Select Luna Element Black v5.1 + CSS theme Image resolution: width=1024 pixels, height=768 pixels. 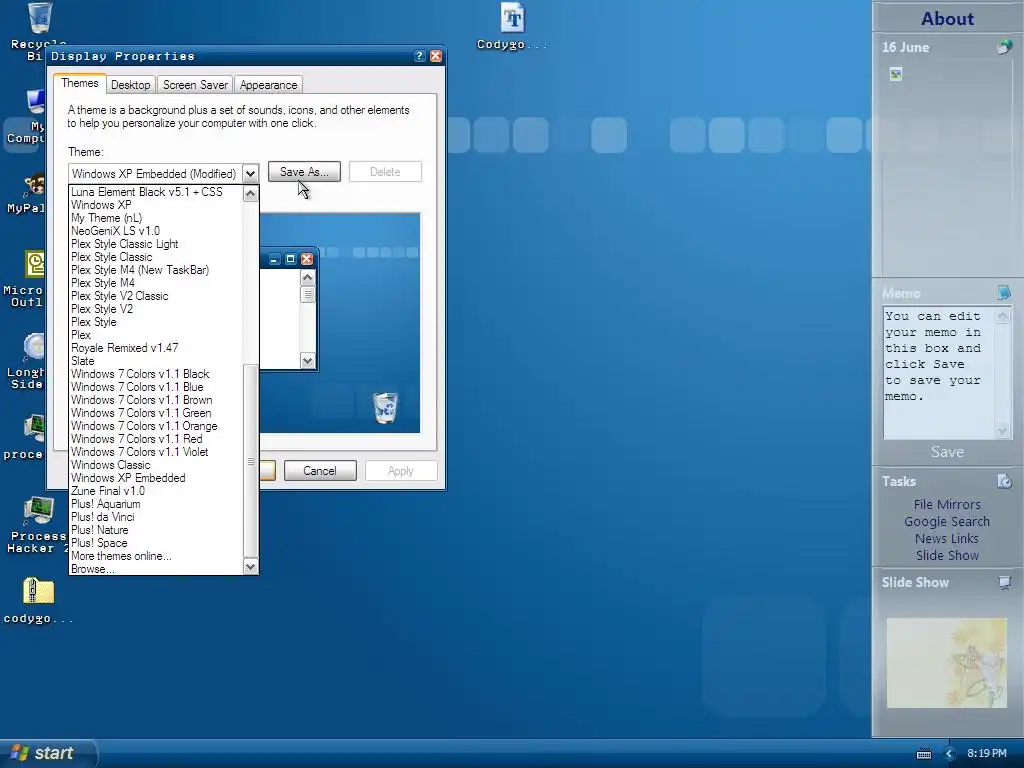[155, 192]
